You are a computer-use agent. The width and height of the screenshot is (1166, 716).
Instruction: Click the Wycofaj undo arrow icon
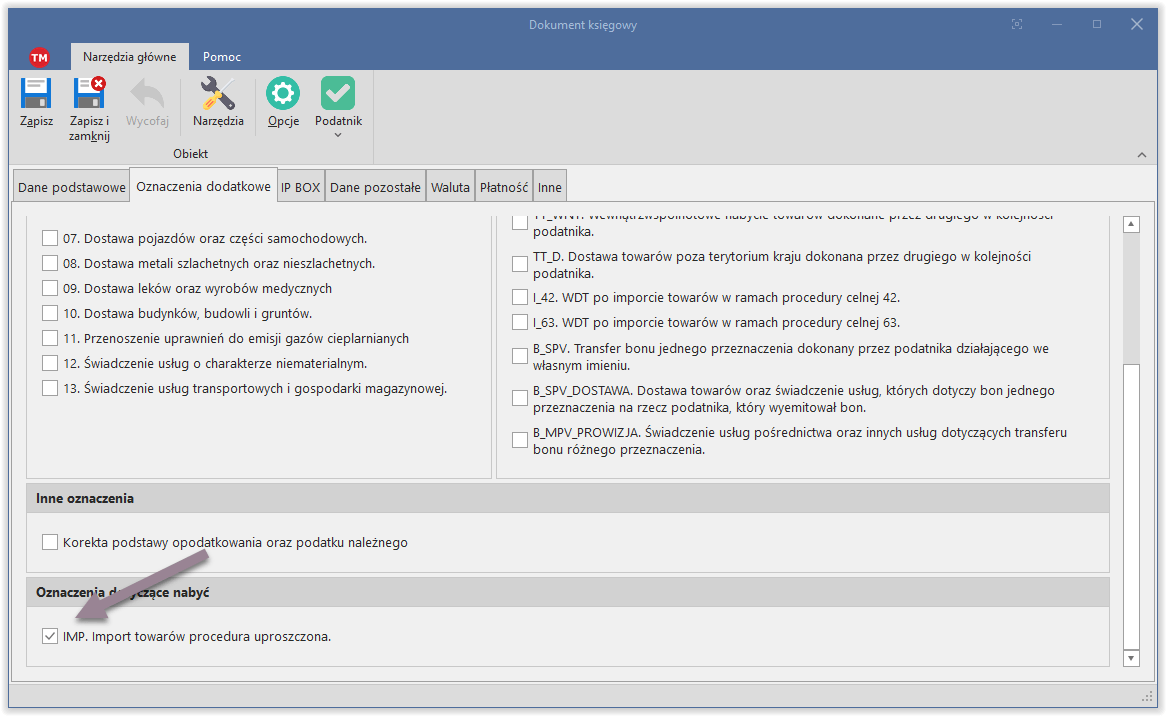pyautogui.click(x=147, y=94)
